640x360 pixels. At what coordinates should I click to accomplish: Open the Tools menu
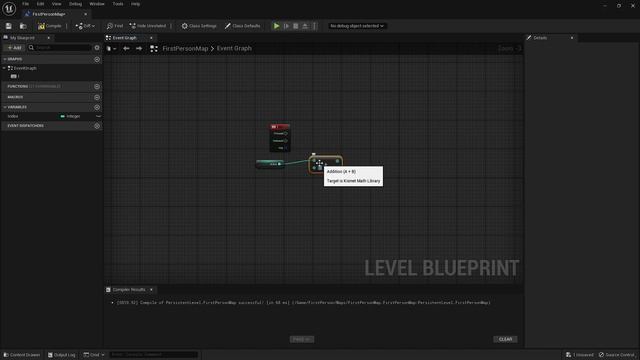[118, 4]
